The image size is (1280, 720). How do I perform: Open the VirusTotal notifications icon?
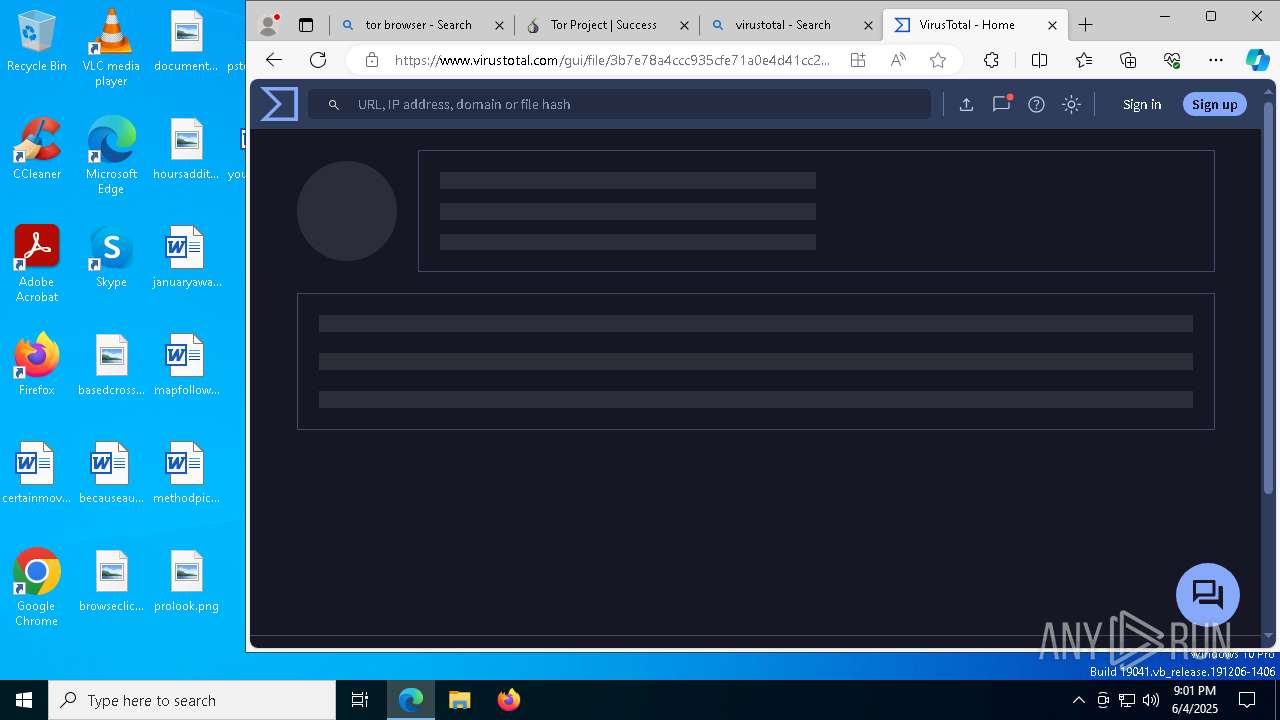click(1001, 104)
